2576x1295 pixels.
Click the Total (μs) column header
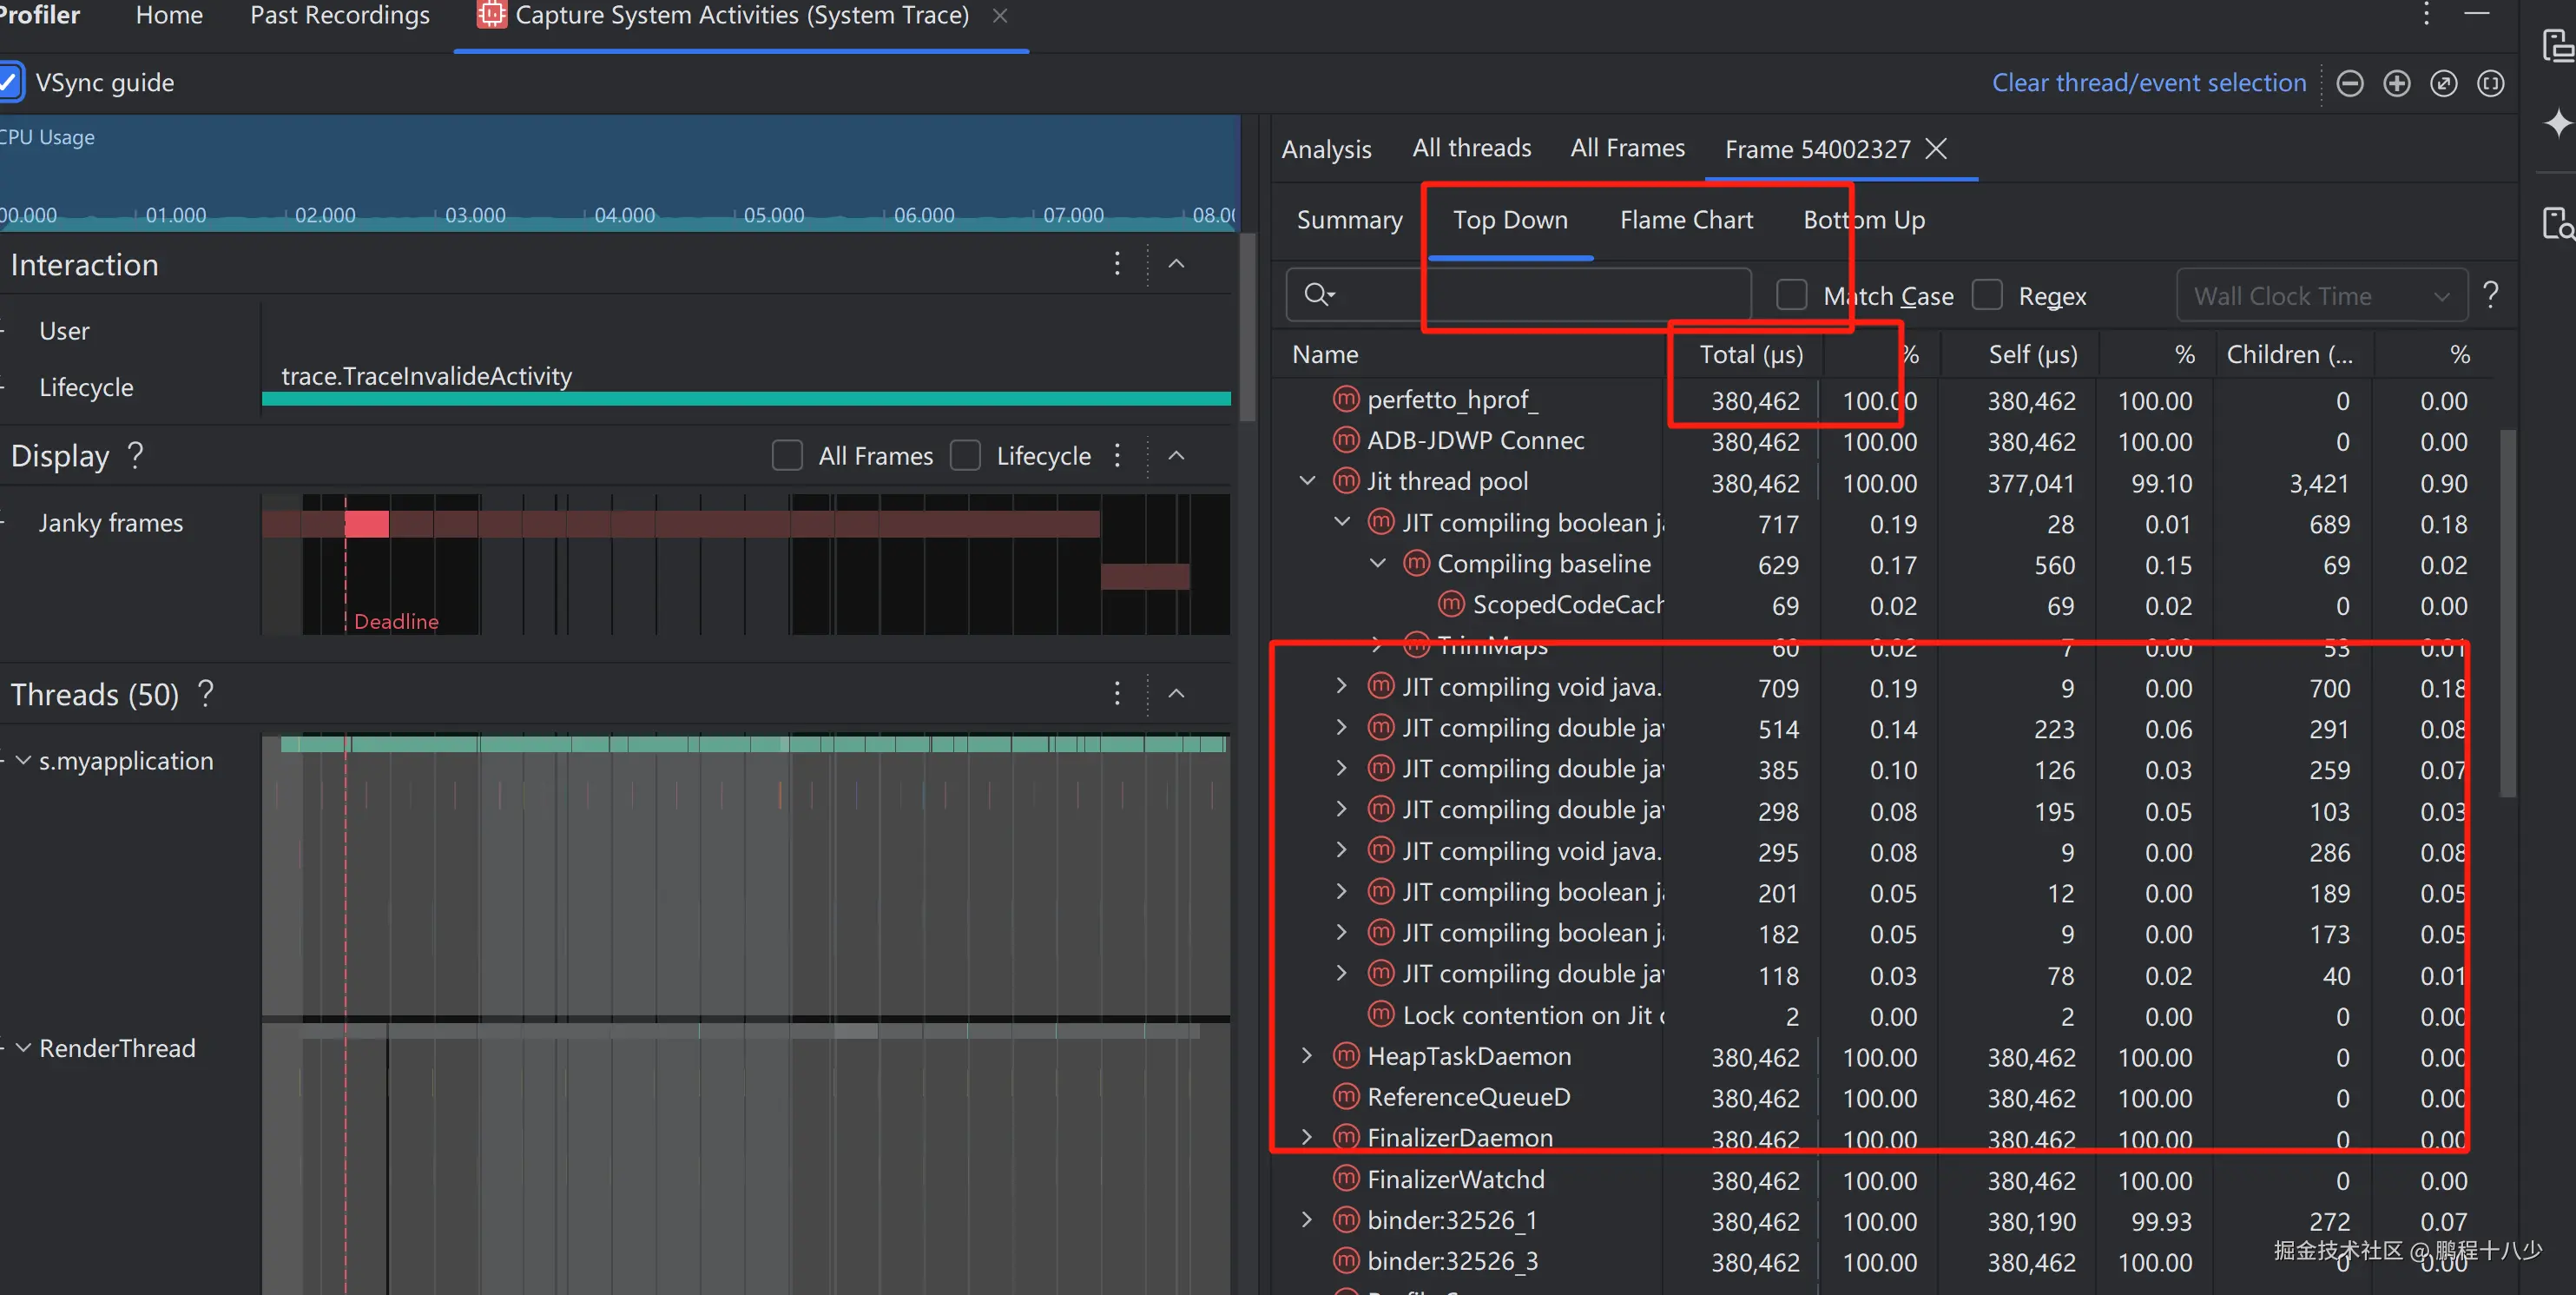[x=1750, y=354]
